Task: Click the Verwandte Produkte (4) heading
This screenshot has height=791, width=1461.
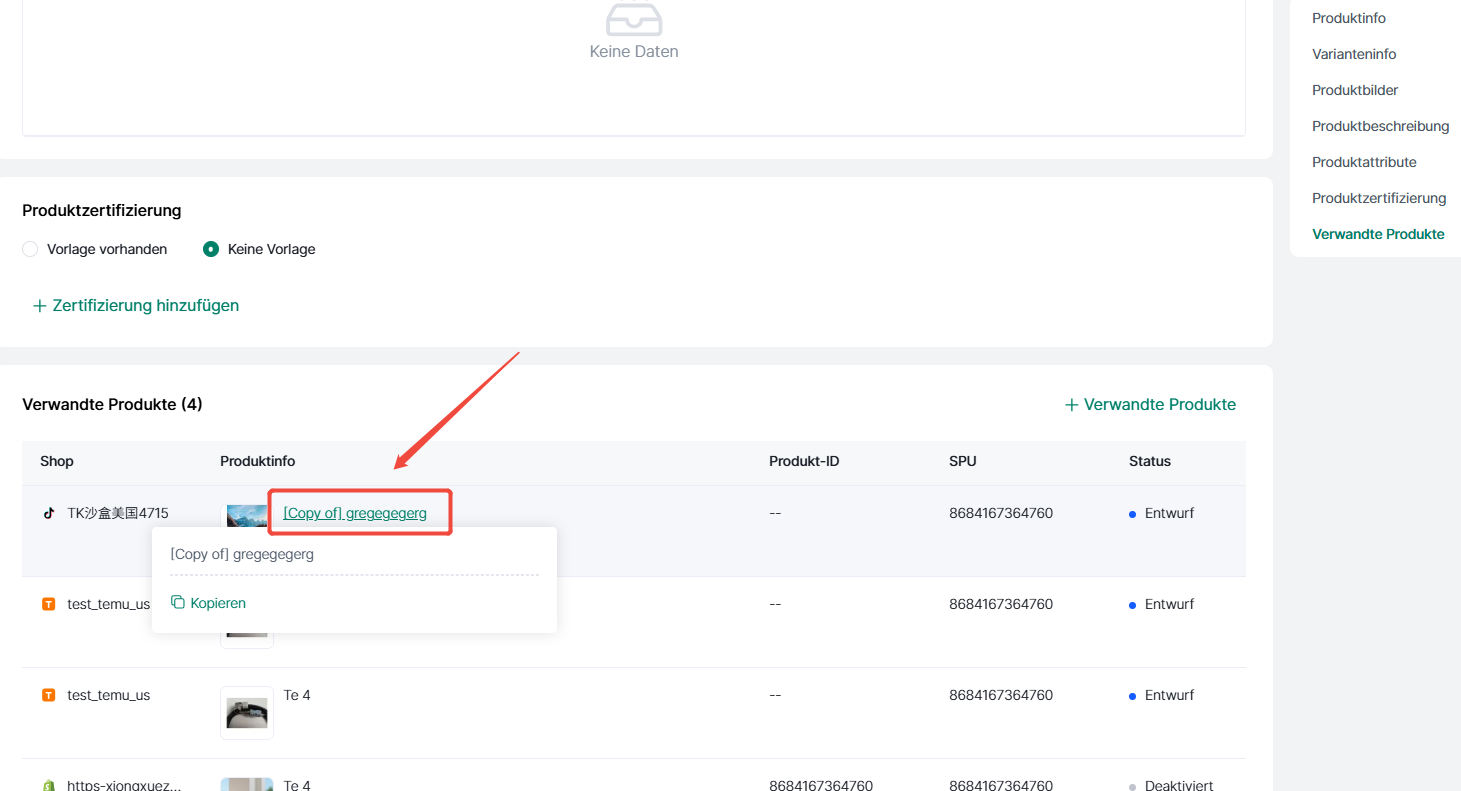Action: coord(112,404)
